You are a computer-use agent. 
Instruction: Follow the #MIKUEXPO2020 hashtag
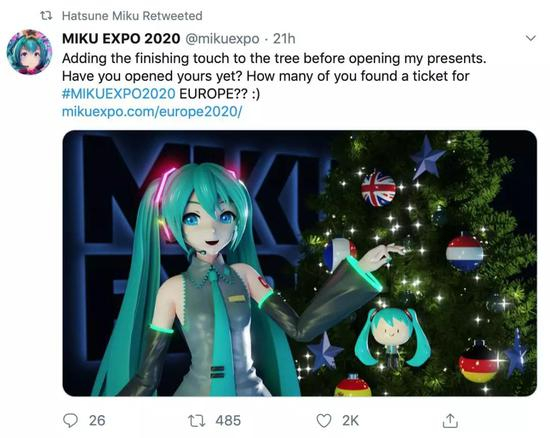[x=119, y=94]
